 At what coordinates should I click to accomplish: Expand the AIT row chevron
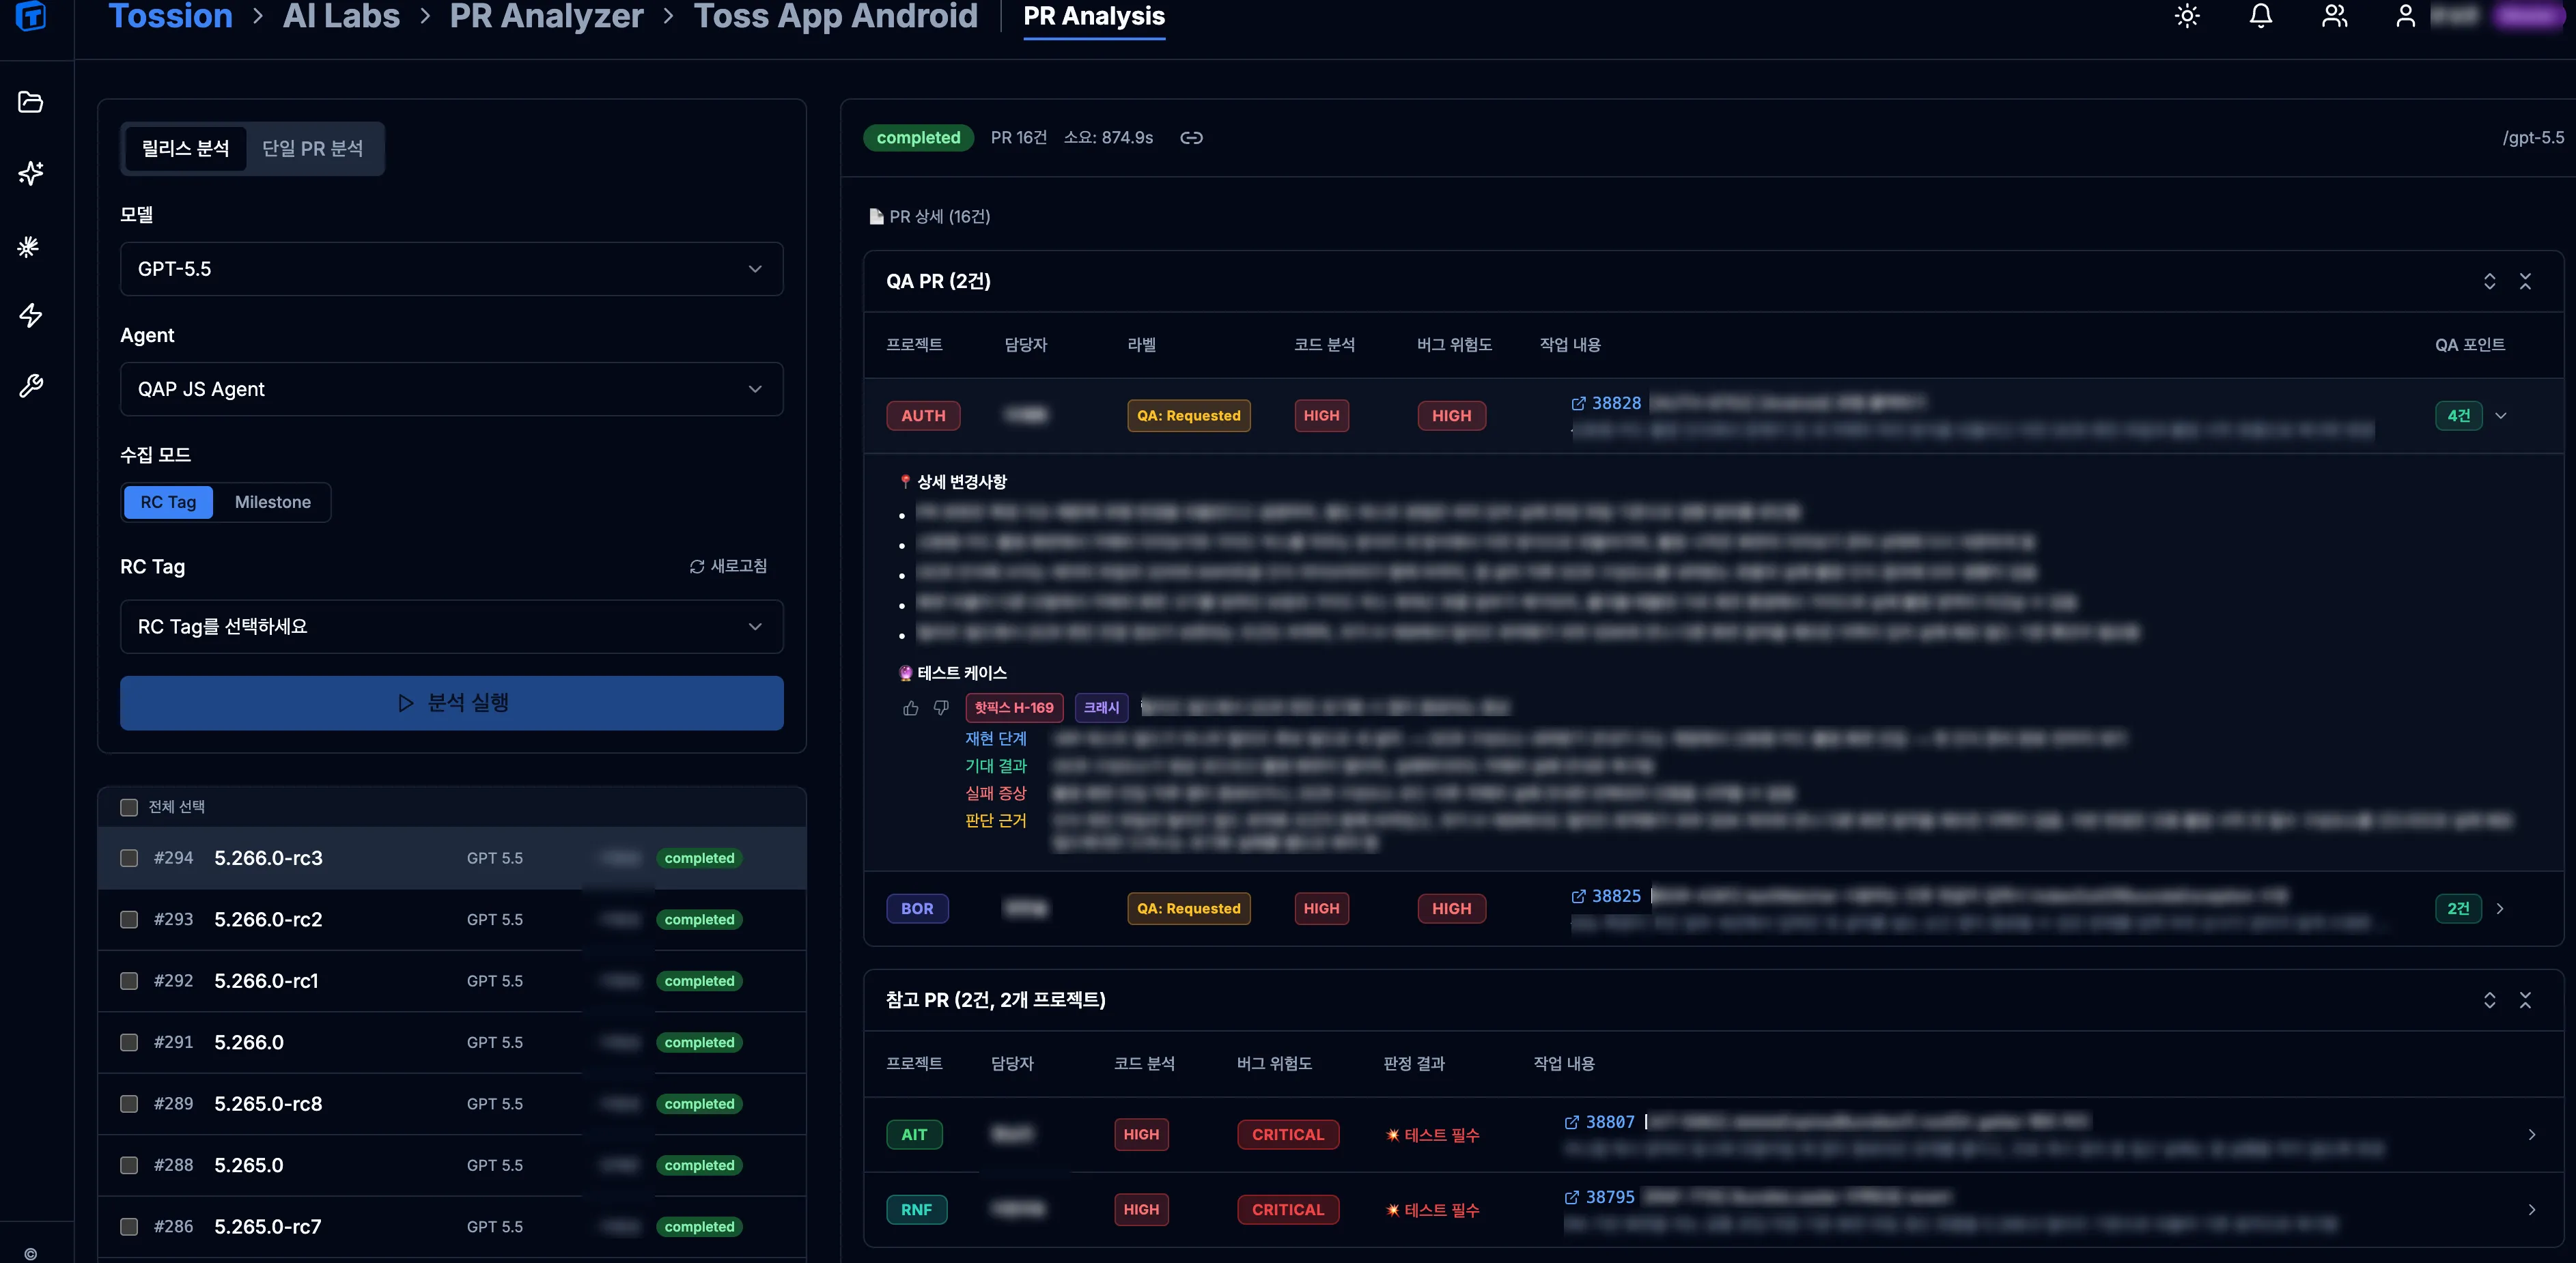[x=2532, y=1135]
